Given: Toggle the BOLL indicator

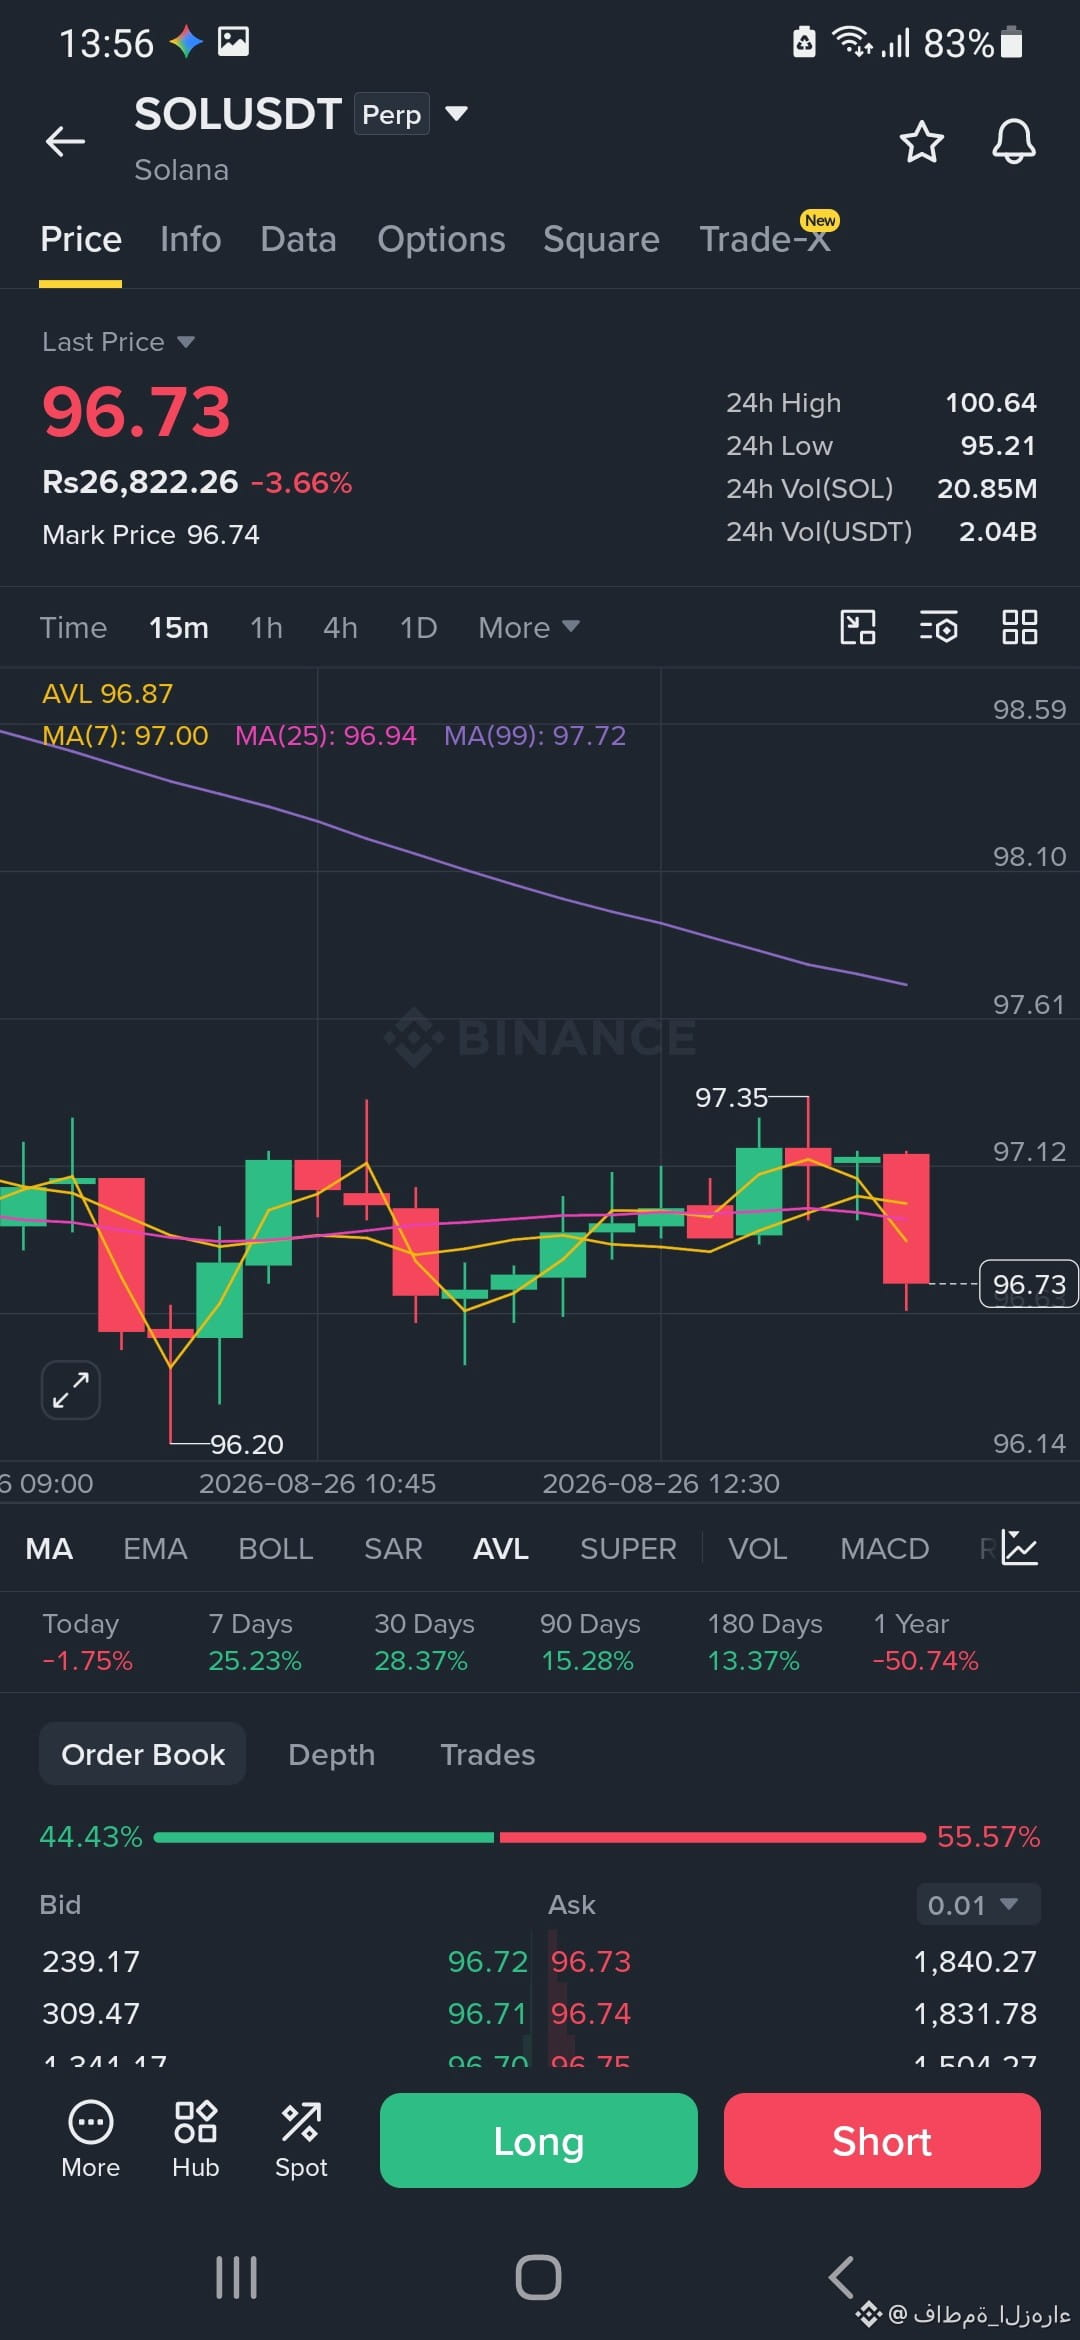Looking at the screenshot, I should click(276, 1549).
